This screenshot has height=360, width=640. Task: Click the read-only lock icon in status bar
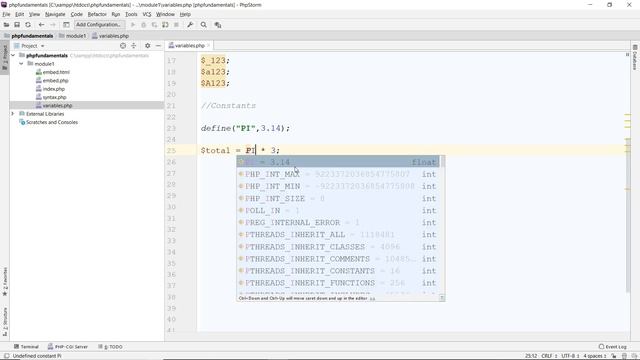pos(613,356)
